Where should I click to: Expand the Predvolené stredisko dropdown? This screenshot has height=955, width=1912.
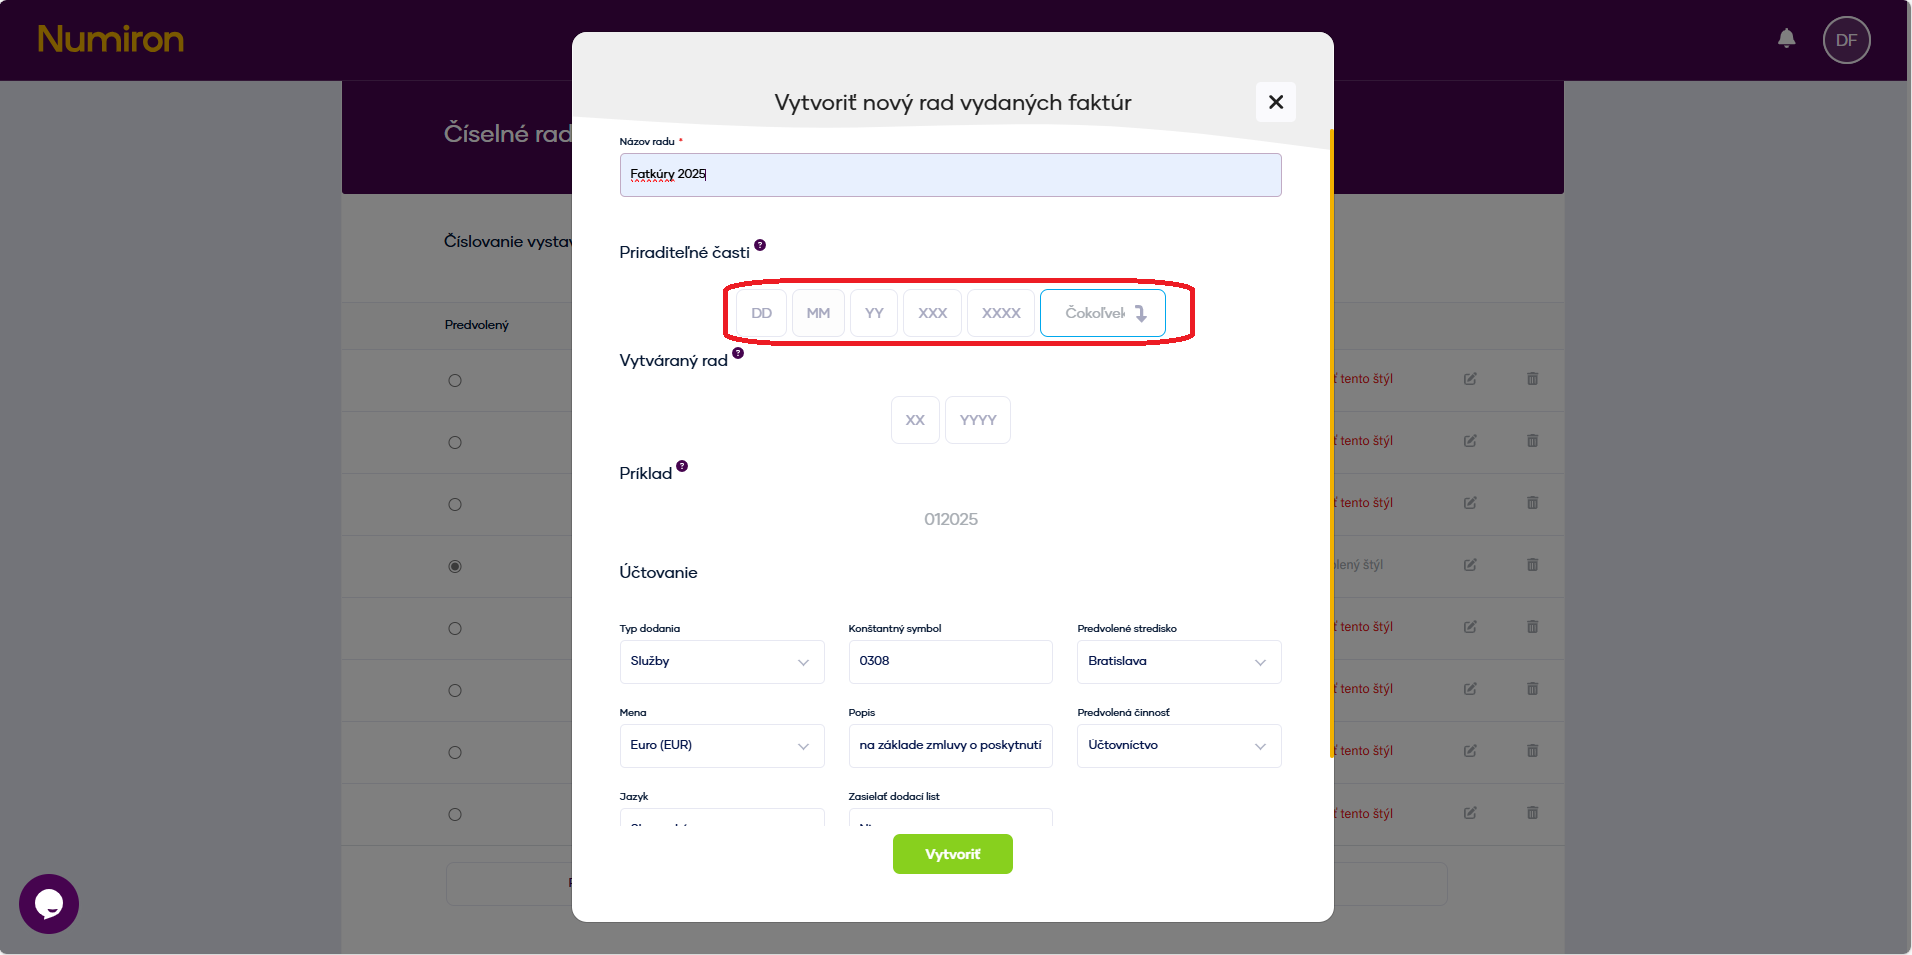click(x=1178, y=662)
